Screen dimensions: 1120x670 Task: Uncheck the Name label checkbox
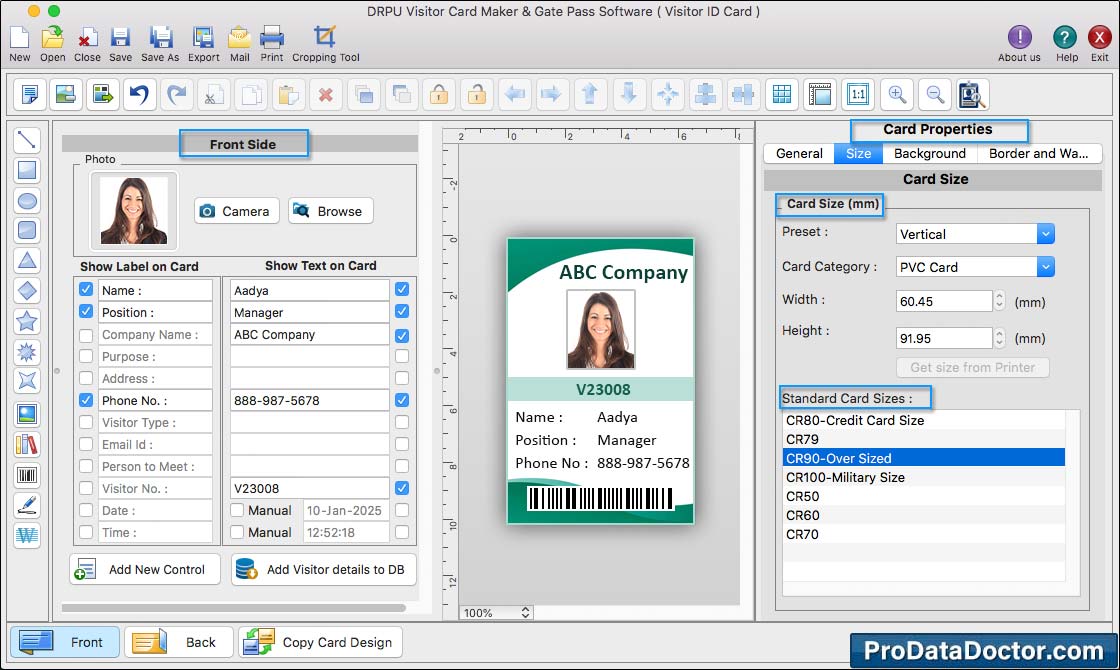coord(86,289)
